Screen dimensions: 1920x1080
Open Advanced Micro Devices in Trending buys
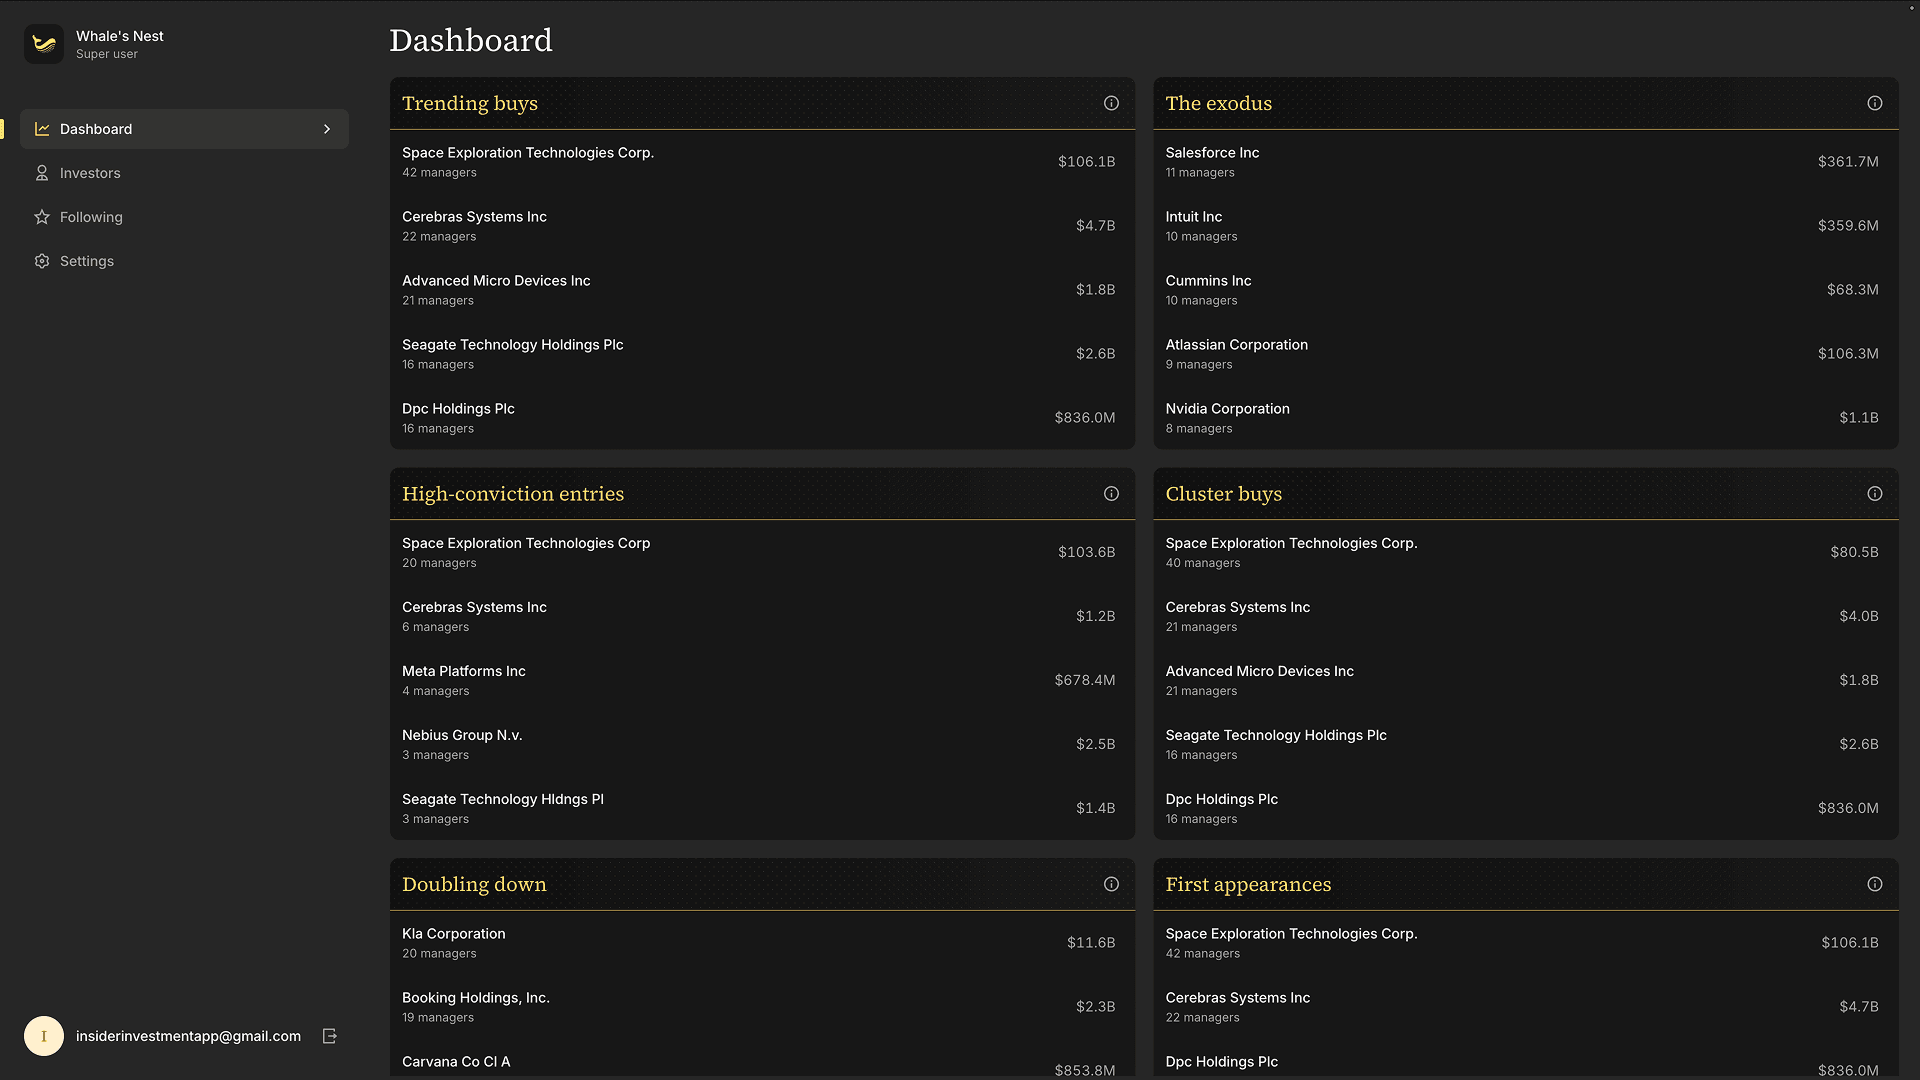(x=762, y=290)
